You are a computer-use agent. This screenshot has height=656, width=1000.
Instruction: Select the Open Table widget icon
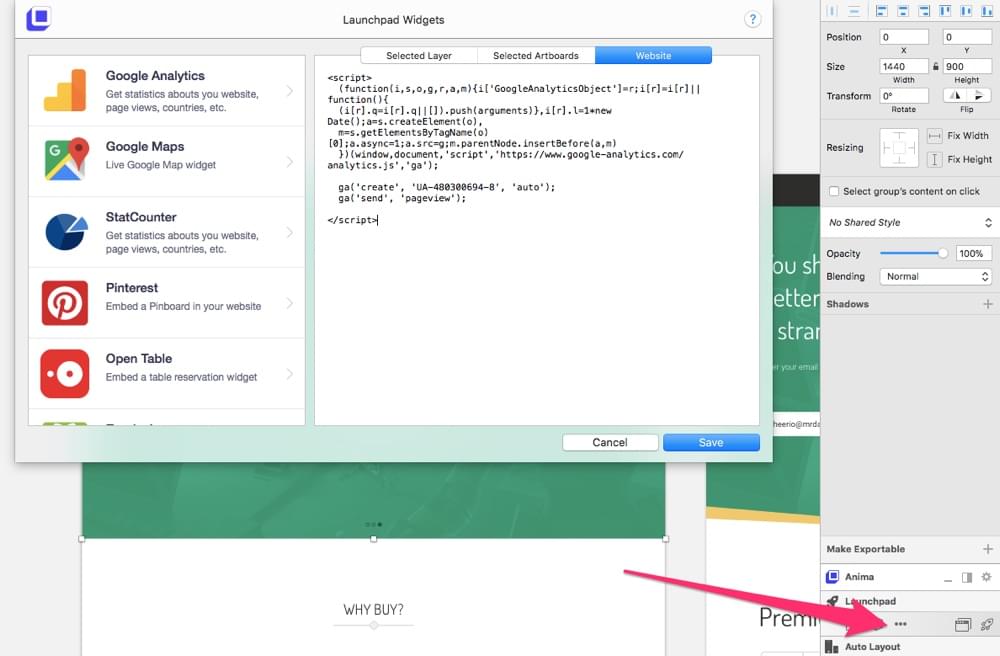pyautogui.click(x=65, y=374)
